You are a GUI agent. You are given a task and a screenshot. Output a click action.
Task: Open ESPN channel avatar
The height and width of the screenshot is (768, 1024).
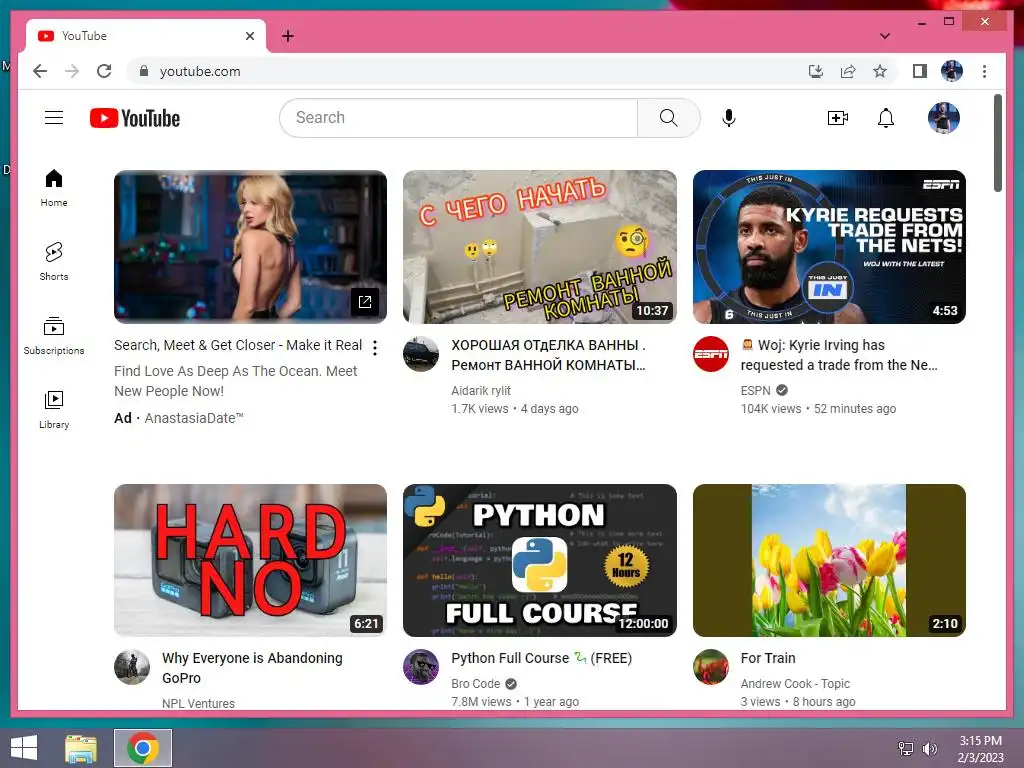point(711,354)
